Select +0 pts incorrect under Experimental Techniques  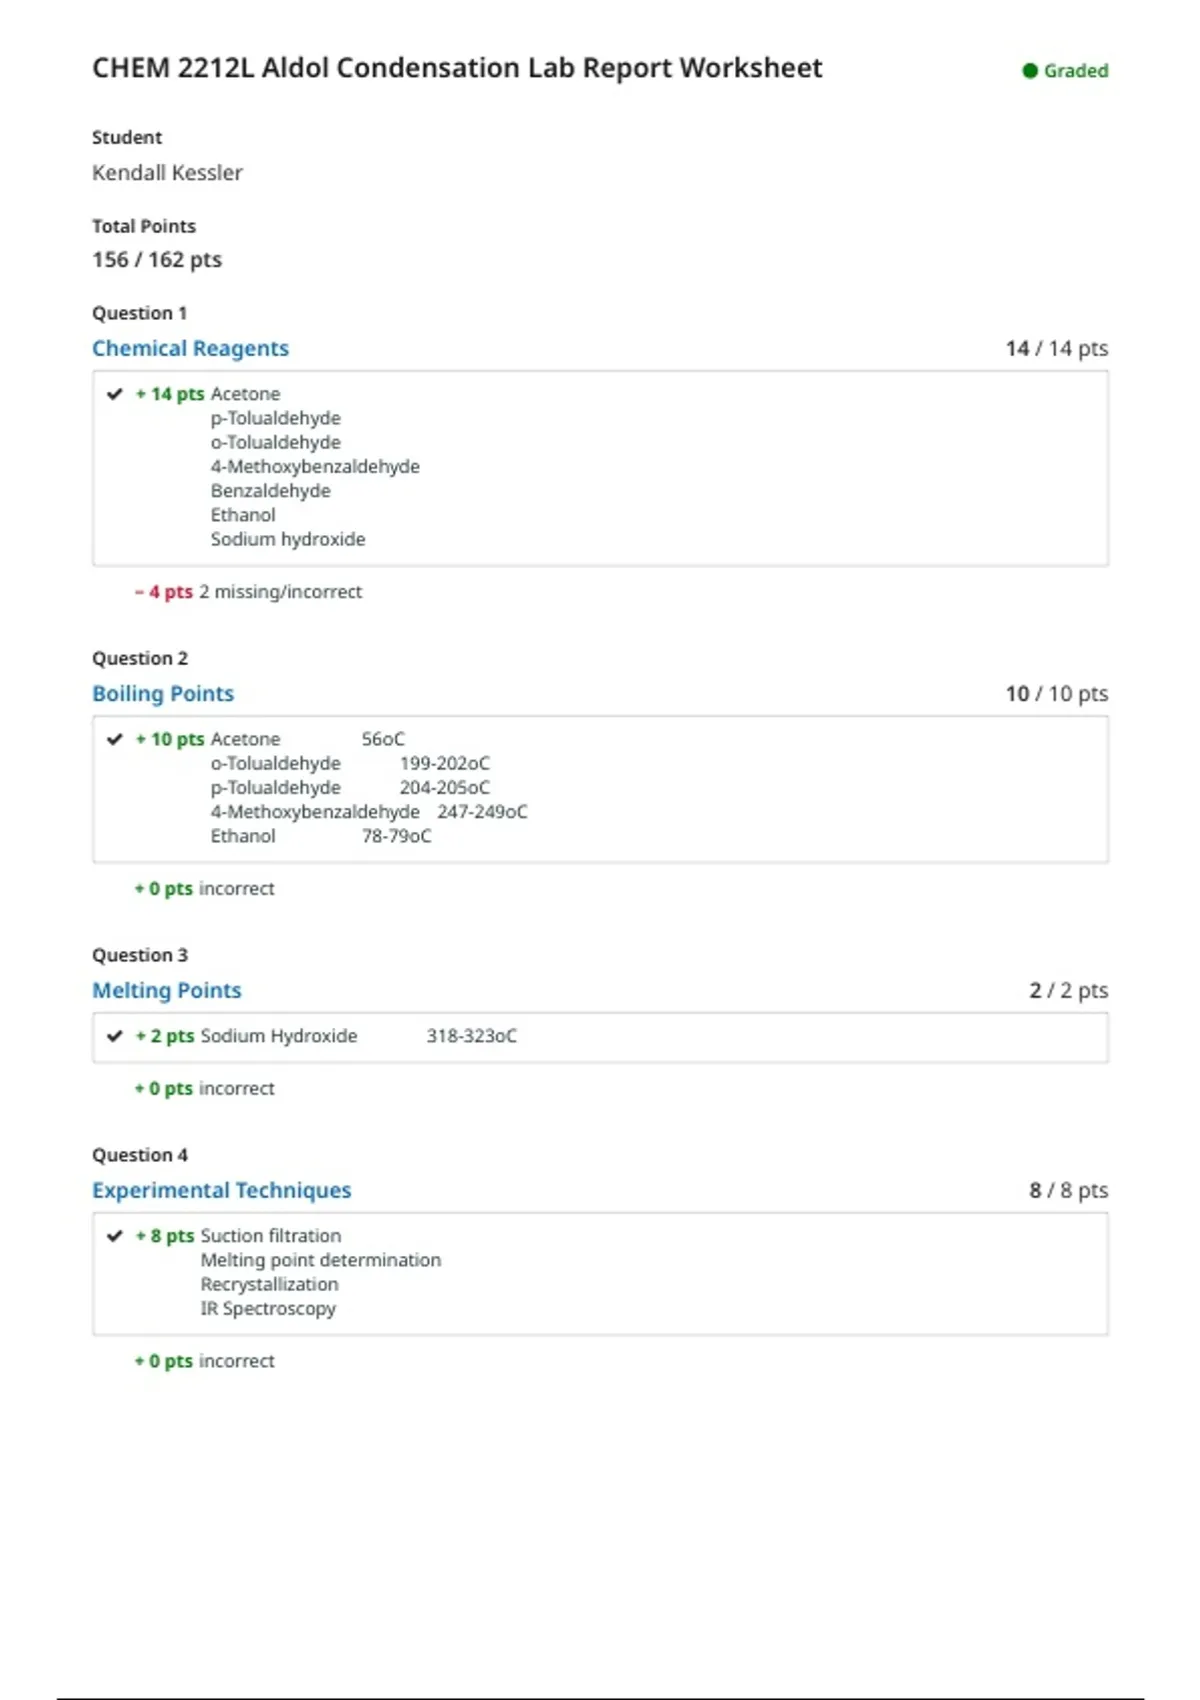point(204,1361)
